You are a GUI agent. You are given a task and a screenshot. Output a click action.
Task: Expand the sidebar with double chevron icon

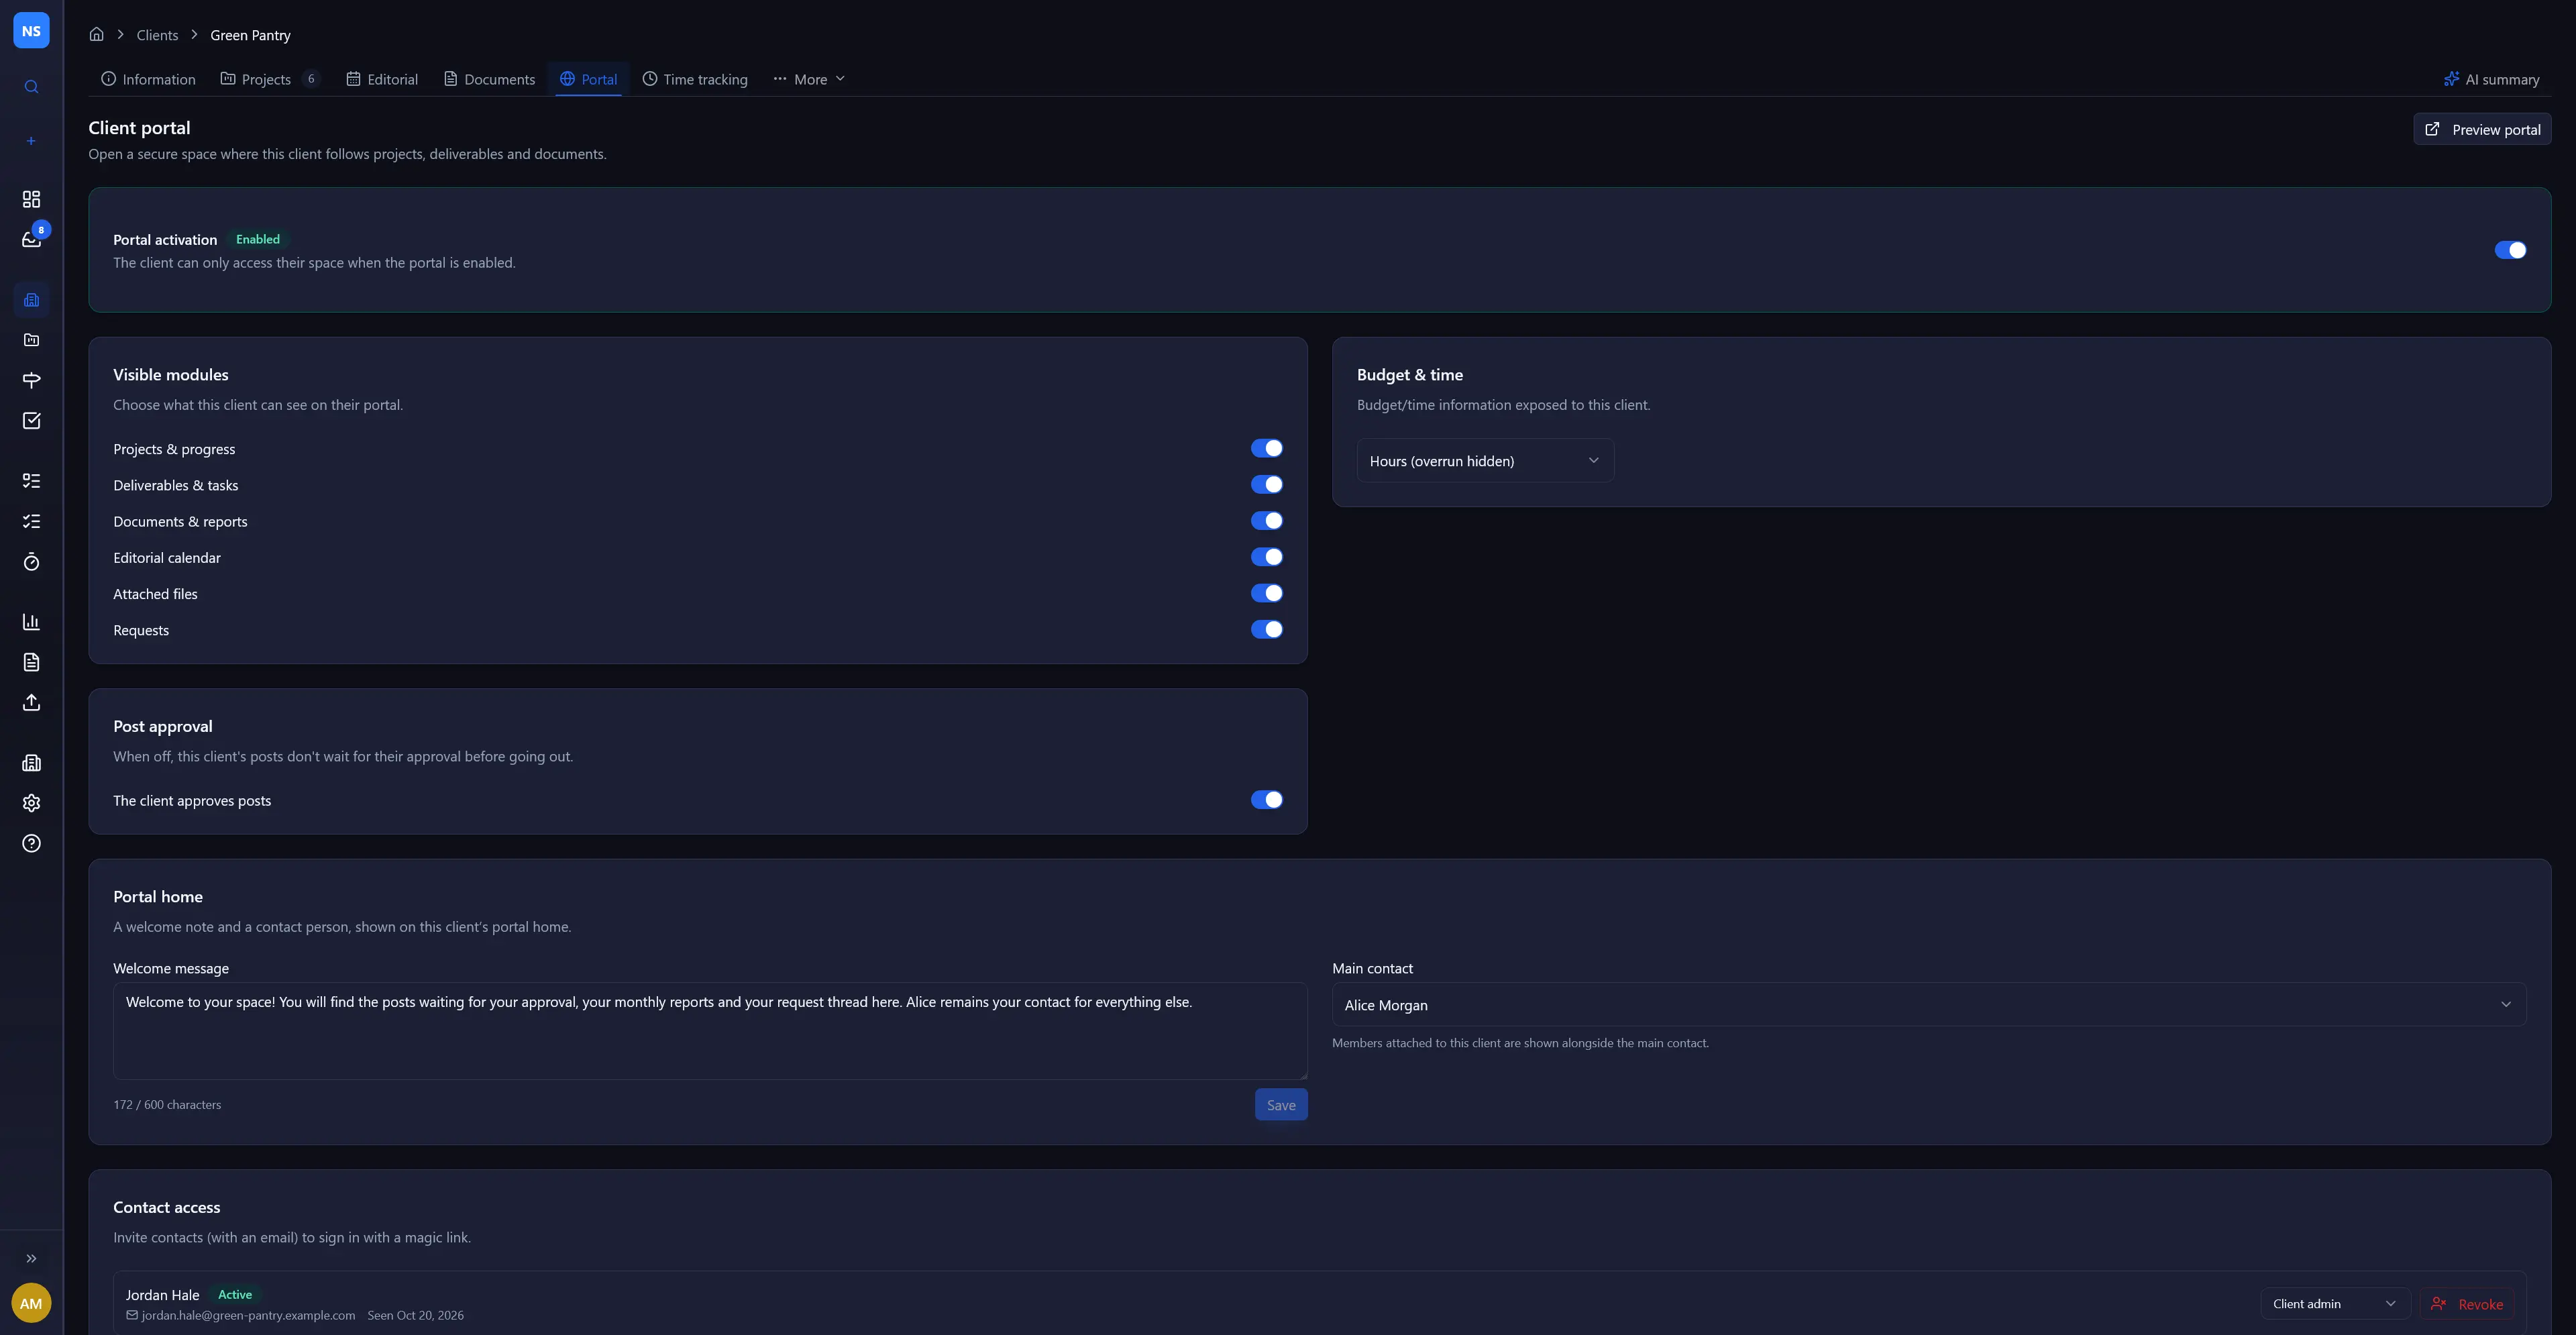31,1259
